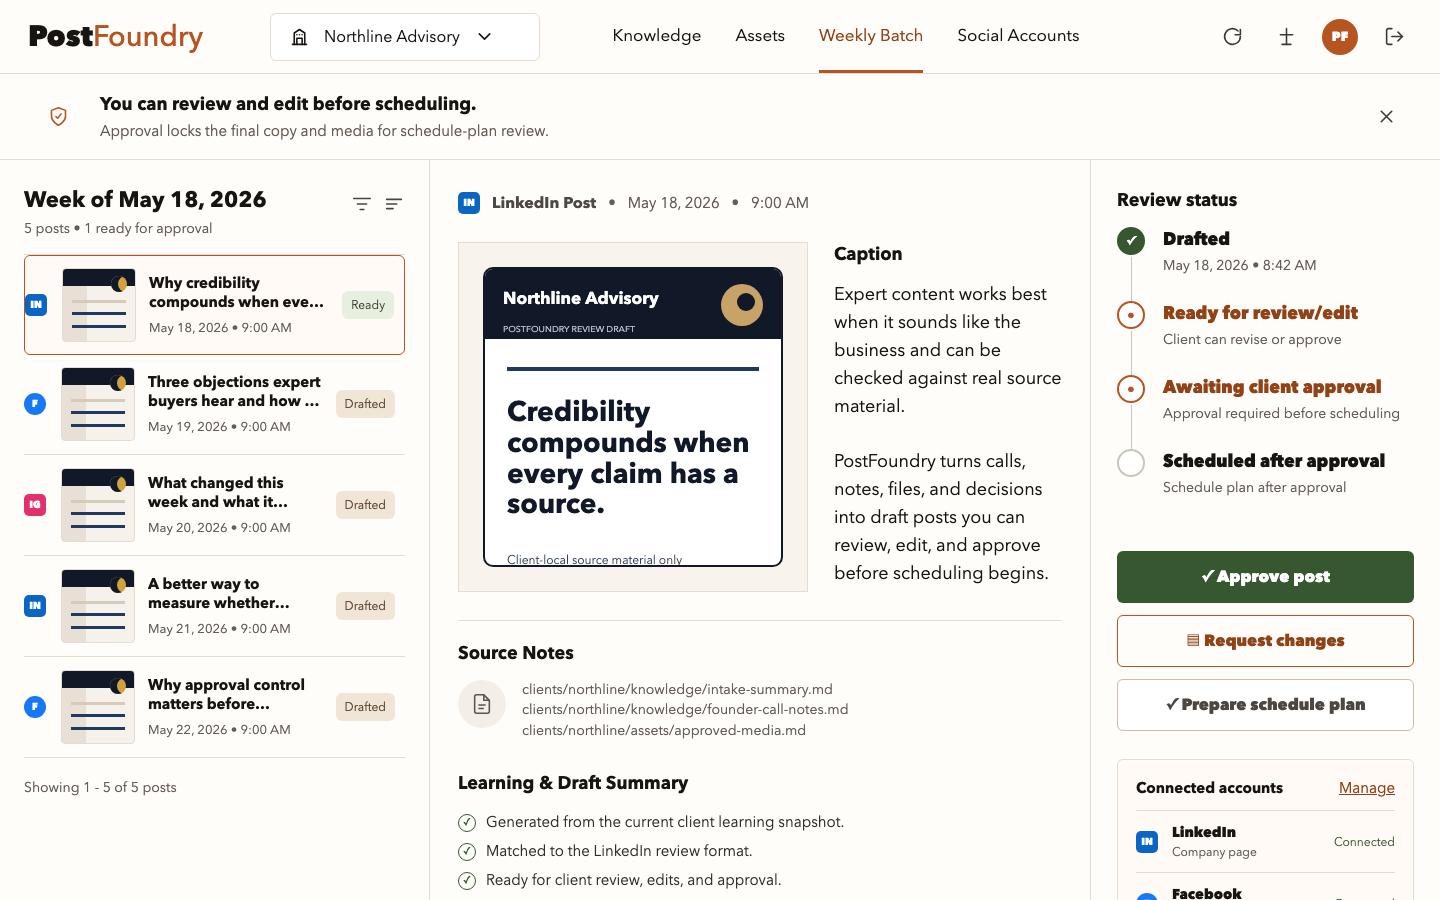This screenshot has height=900, width=1440.
Task: Click the LinkedIn icon beside 'LinkedIn Post'
Action: coord(469,203)
